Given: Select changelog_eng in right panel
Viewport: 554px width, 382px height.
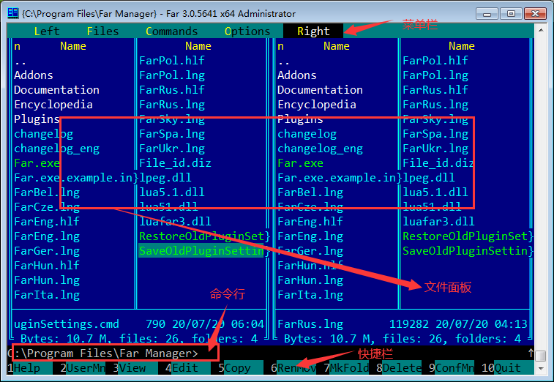Looking at the screenshot, I should click(x=320, y=148).
